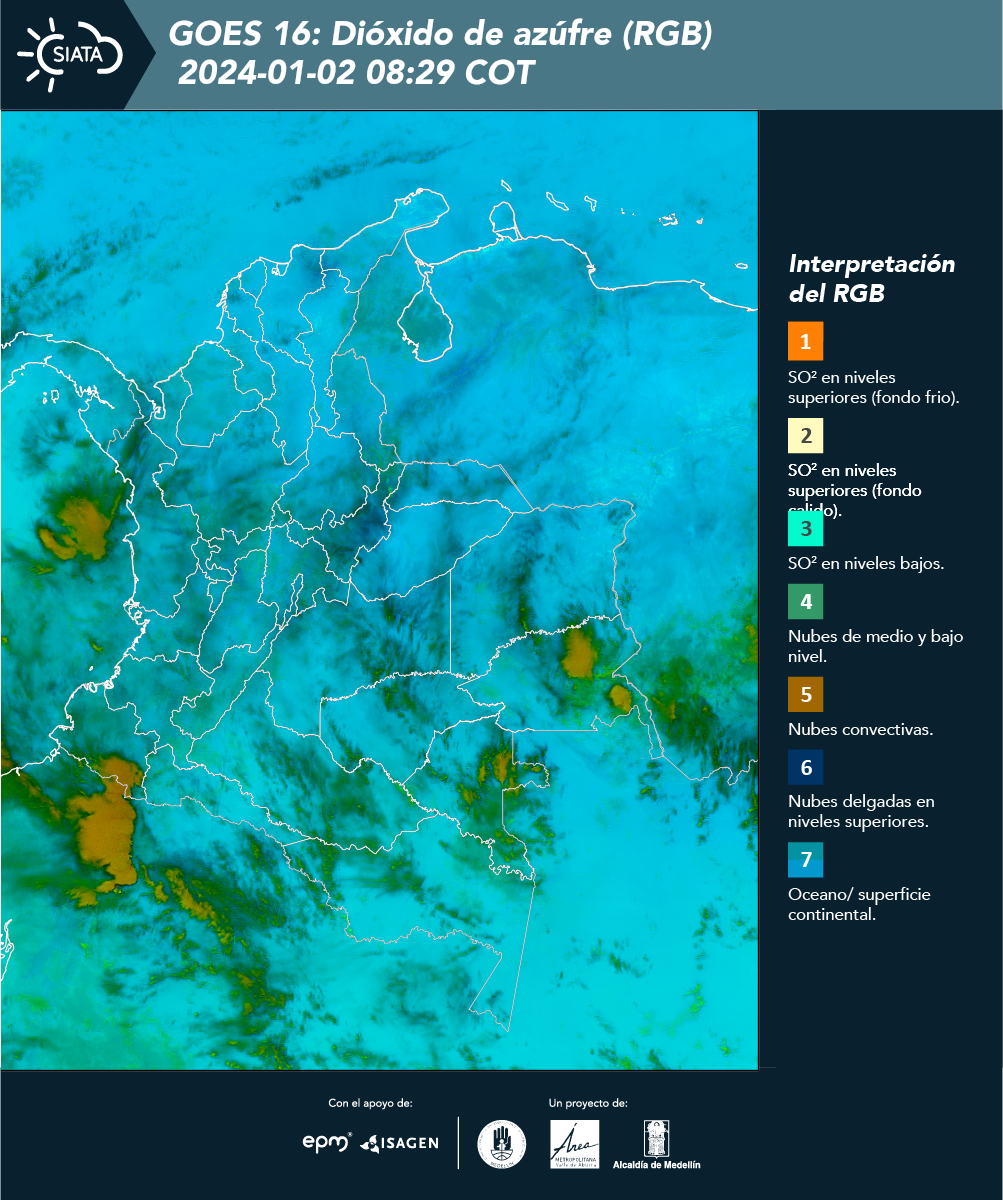The height and width of the screenshot is (1200, 1003).
Task: Click "Oceano/ superficie continental." label
Action: click(x=859, y=904)
